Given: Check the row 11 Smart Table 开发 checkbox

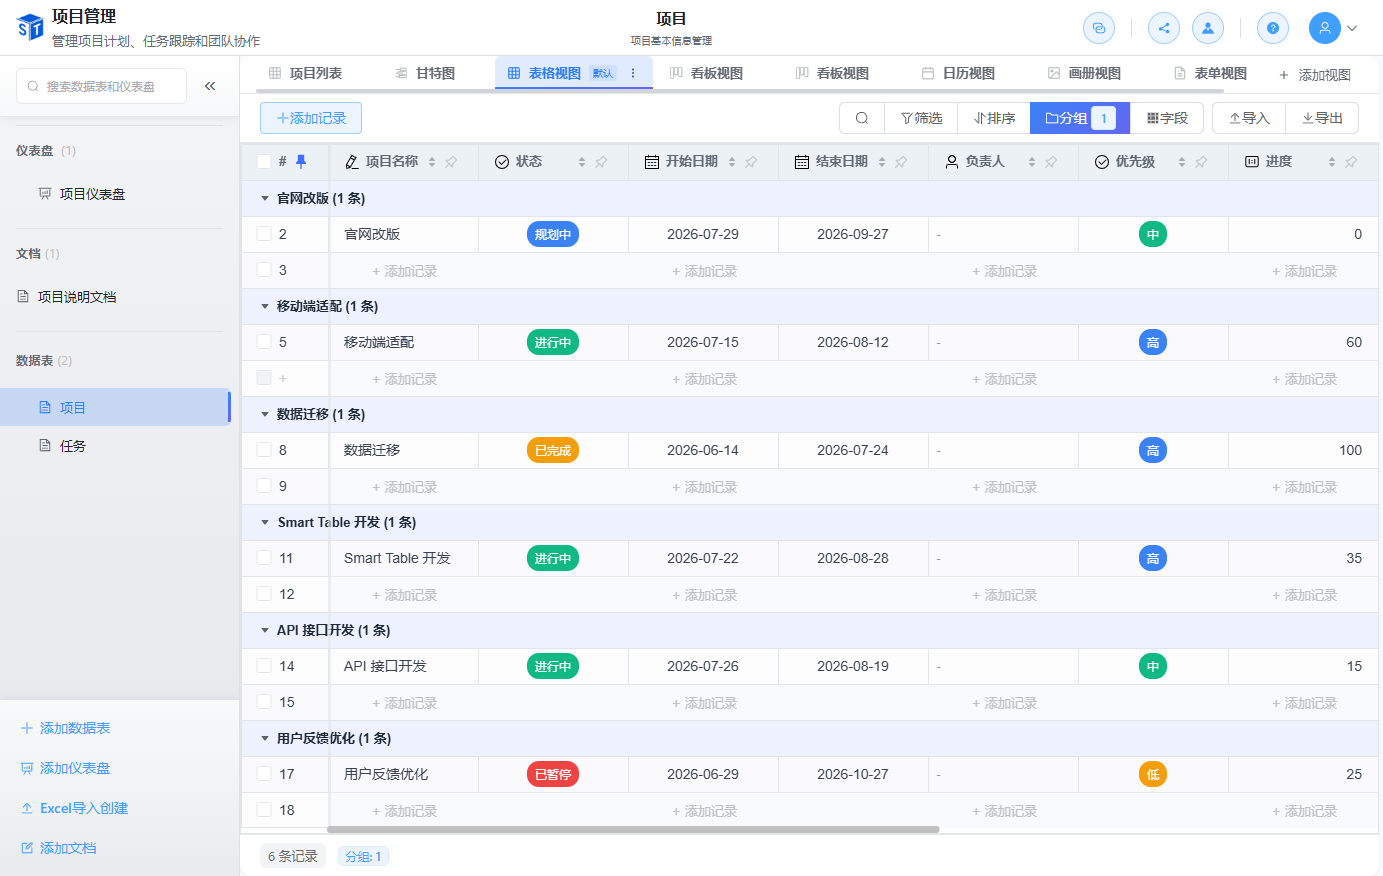Looking at the screenshot, I should pyautogui.click(x=264, y=557).
